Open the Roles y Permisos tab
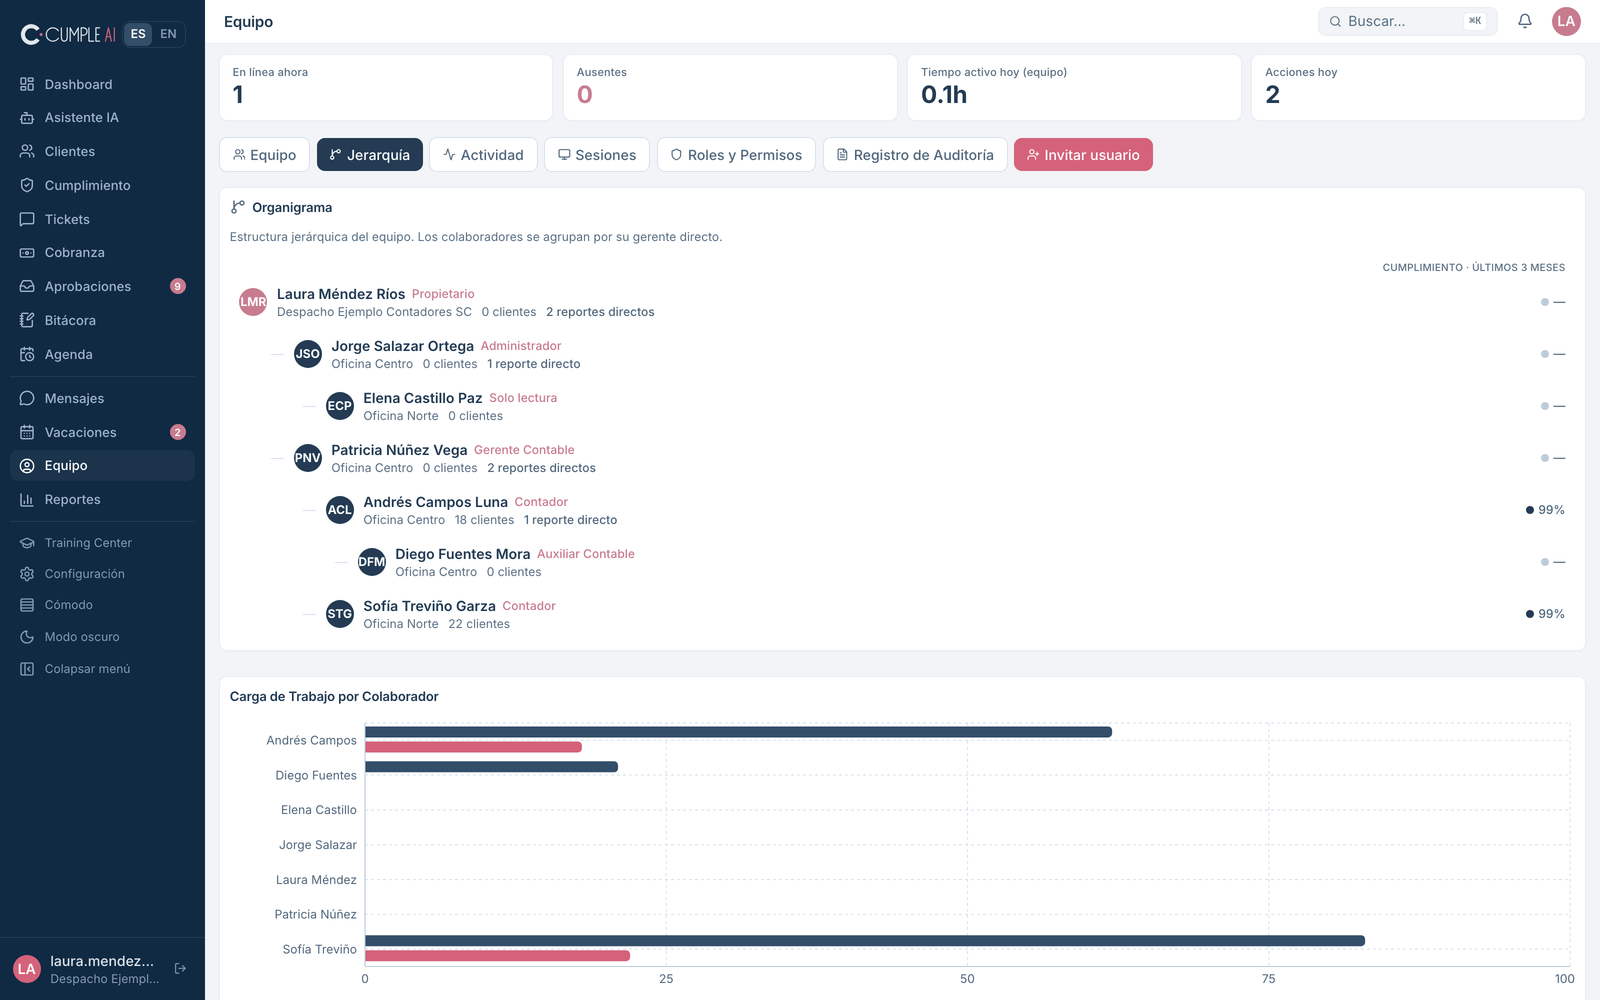Screen dimensions: 1600x1000 coord(736,155)
